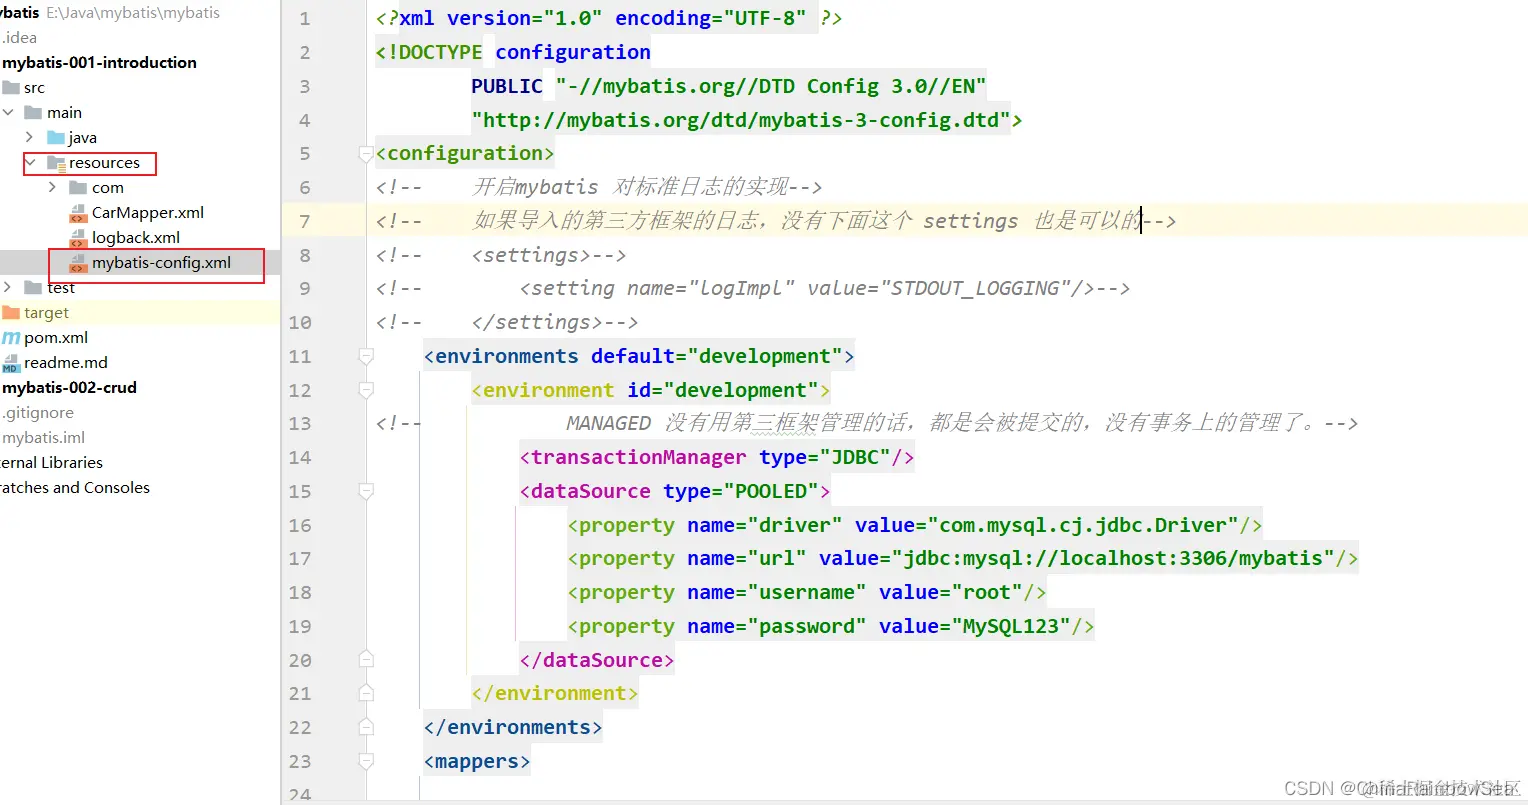Viewport: 1528px width, 805px height.
Task: Click the fold end marker at line 21
Action: [366, 694]
